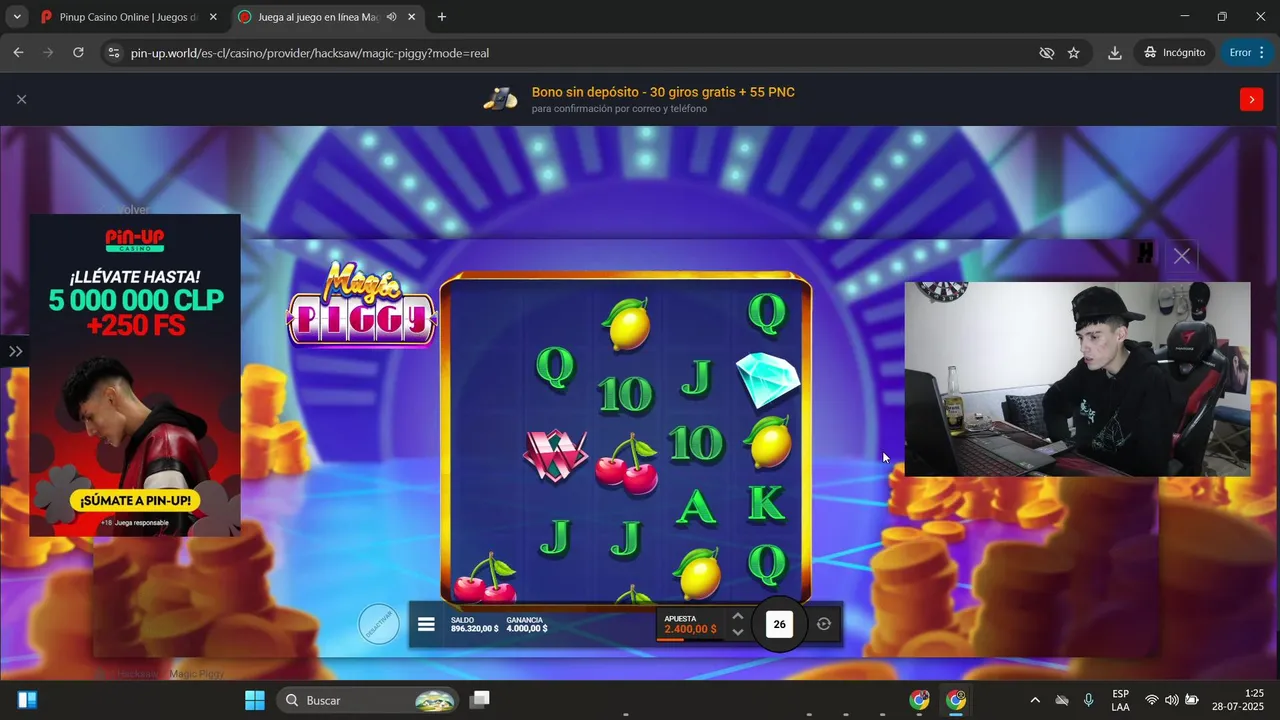Close the game overlay with the X
This screenshot has width=1280, height=720.
pos(1182,256)
